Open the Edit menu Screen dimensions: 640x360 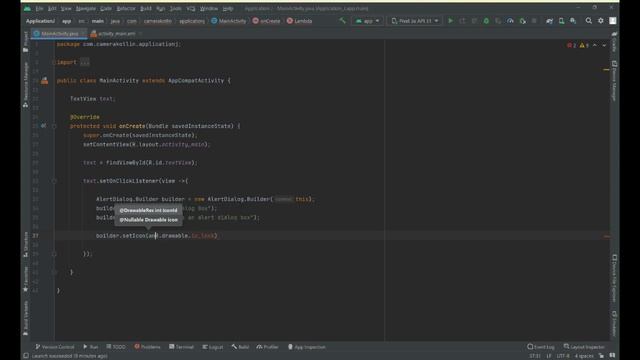[52, 9]
